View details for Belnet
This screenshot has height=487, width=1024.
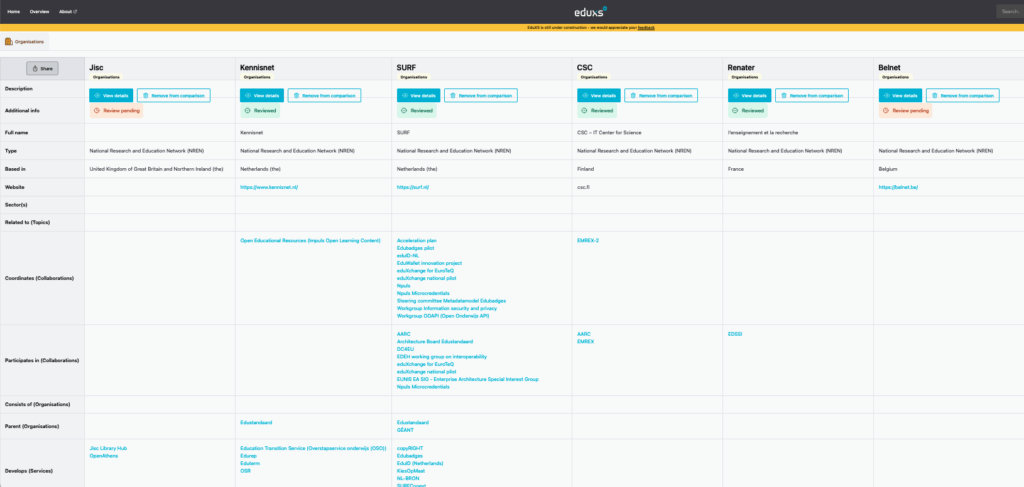(901, 95)
